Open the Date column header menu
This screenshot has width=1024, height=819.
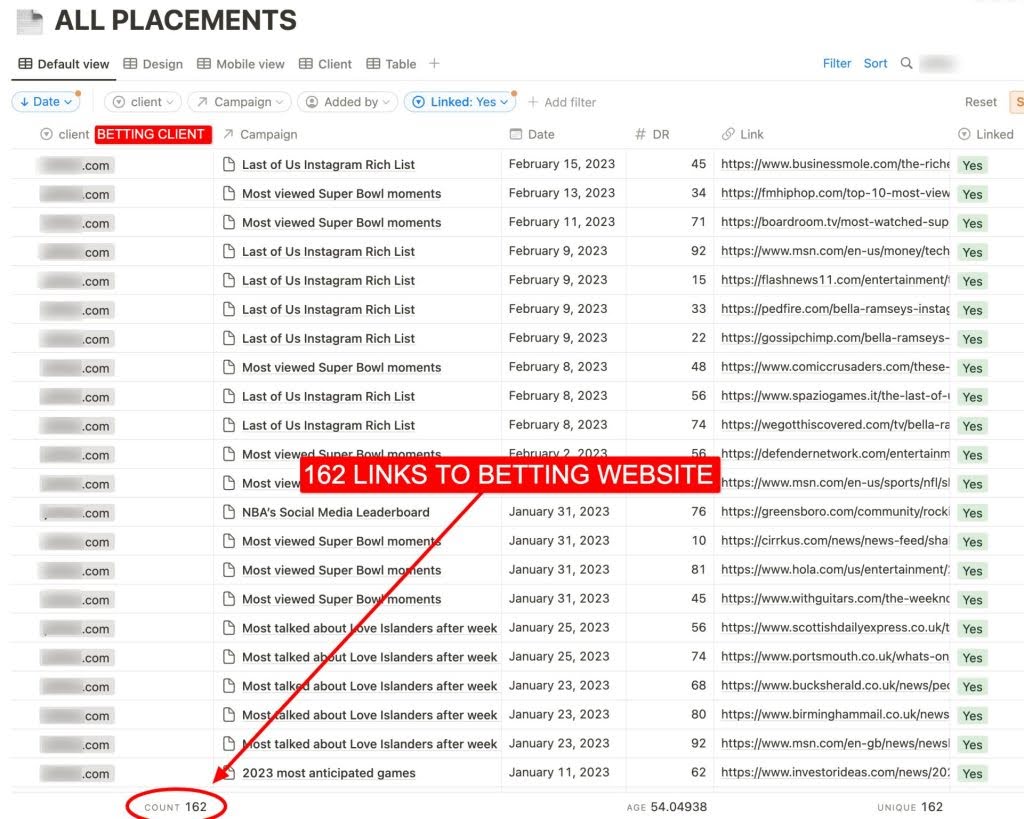pyautogui.click(x=532, y=135)
